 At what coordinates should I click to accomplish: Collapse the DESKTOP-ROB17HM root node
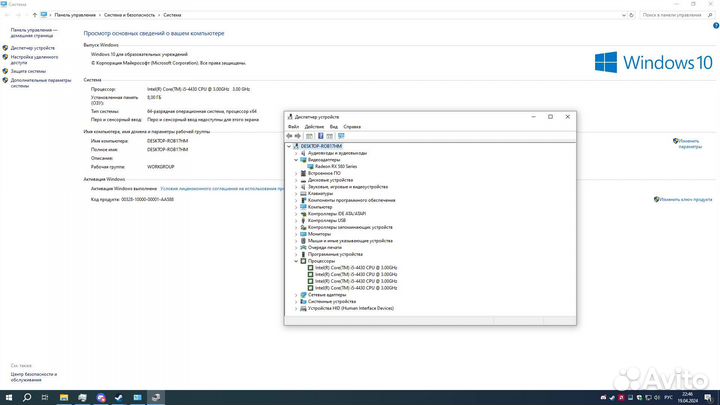pos(289,146)
